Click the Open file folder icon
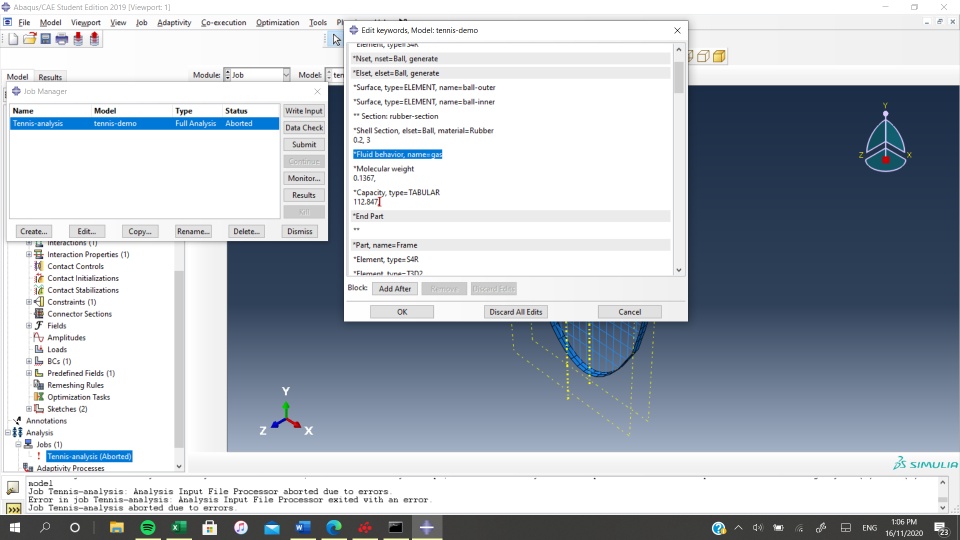Viewport: 960px width, 540px height. point(29,39)
